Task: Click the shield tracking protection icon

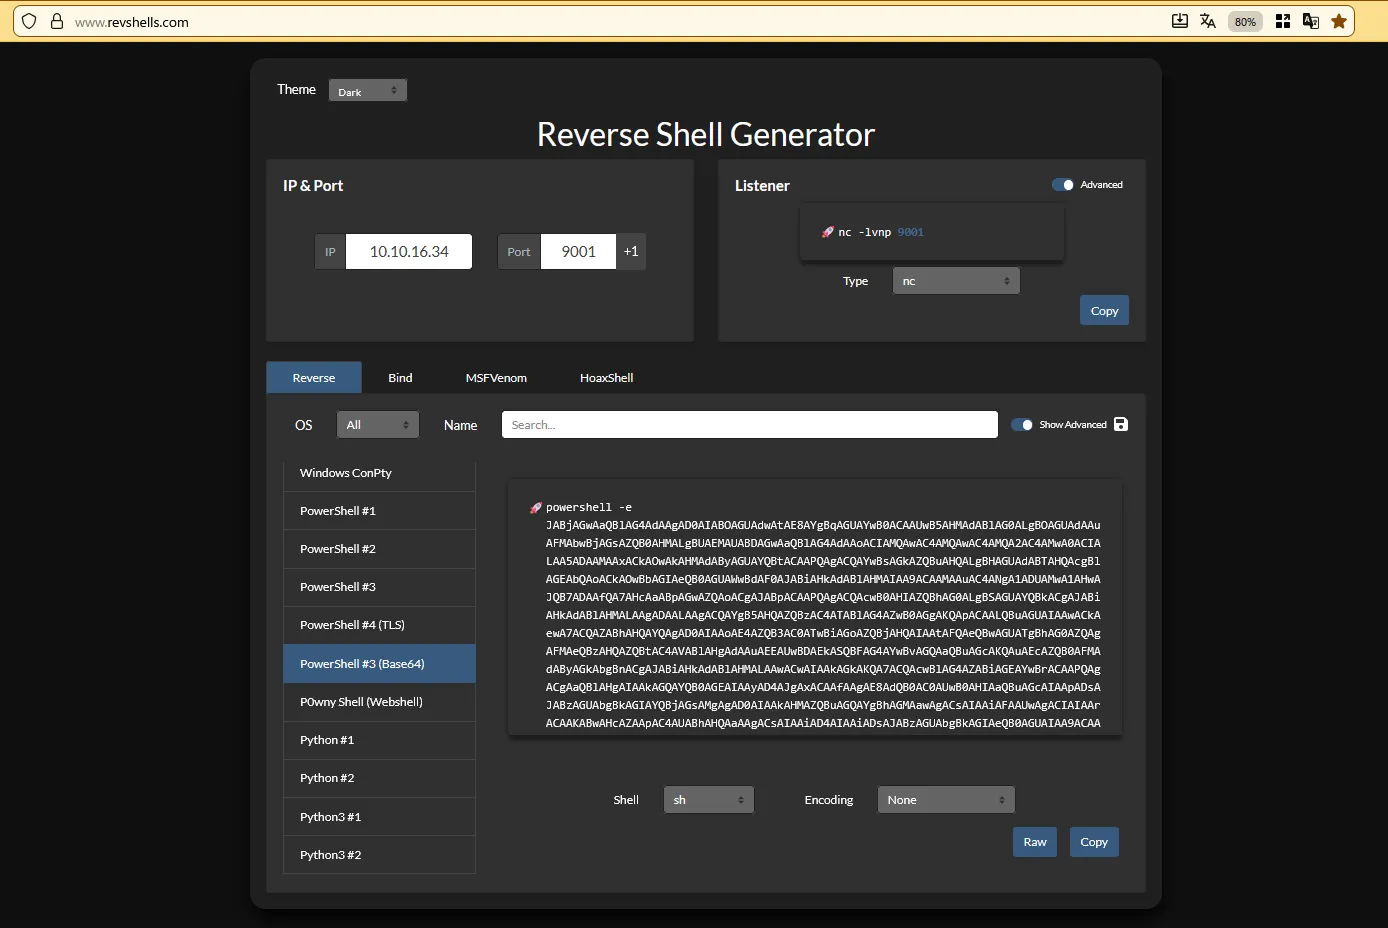Action: pyautogui.click(x=29, y=21)
